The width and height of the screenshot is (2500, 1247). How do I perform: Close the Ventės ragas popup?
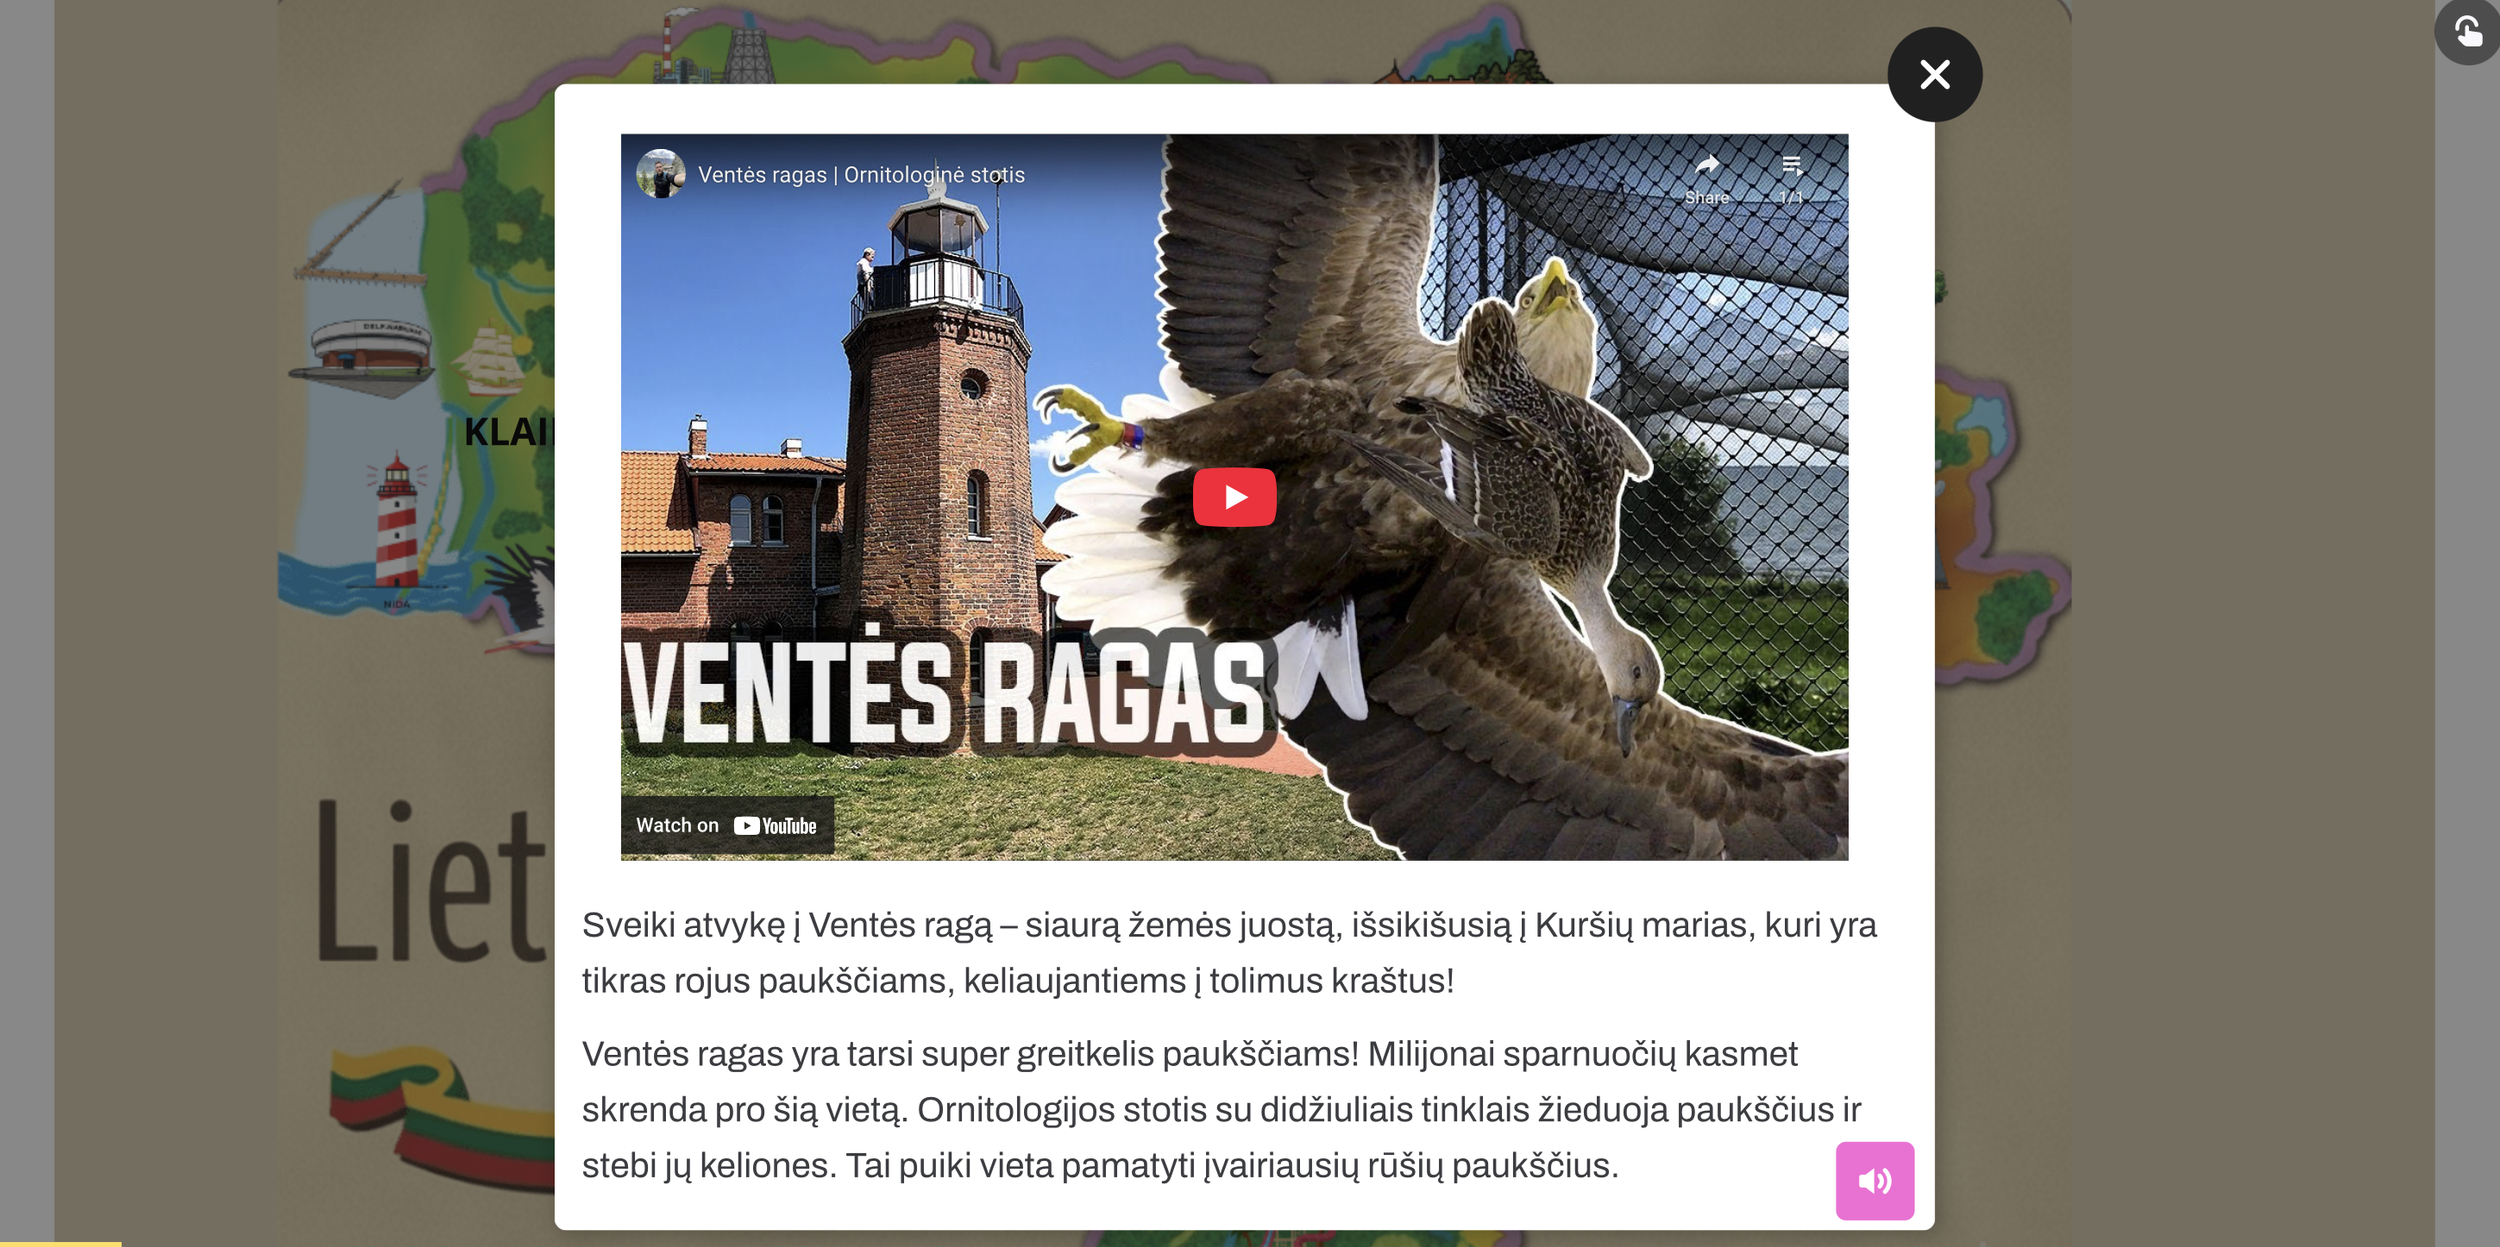click(x=1933, y=75)
